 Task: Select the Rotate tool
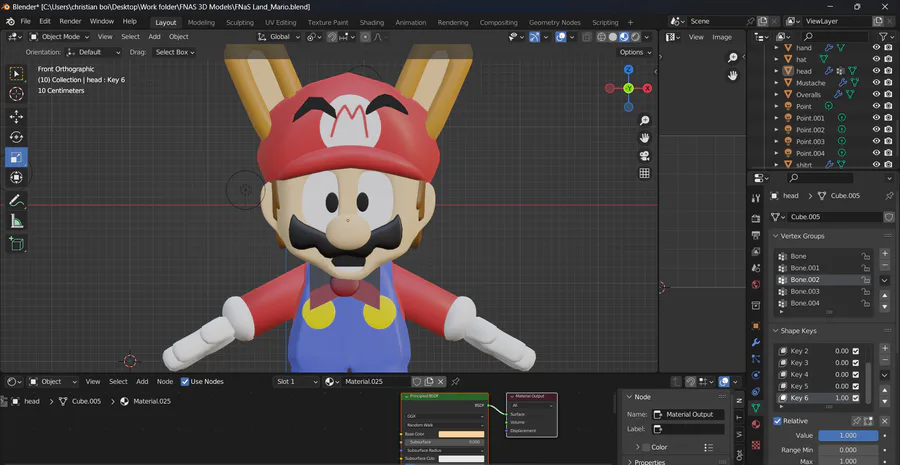pyautogui.click(x=16, y=137)
